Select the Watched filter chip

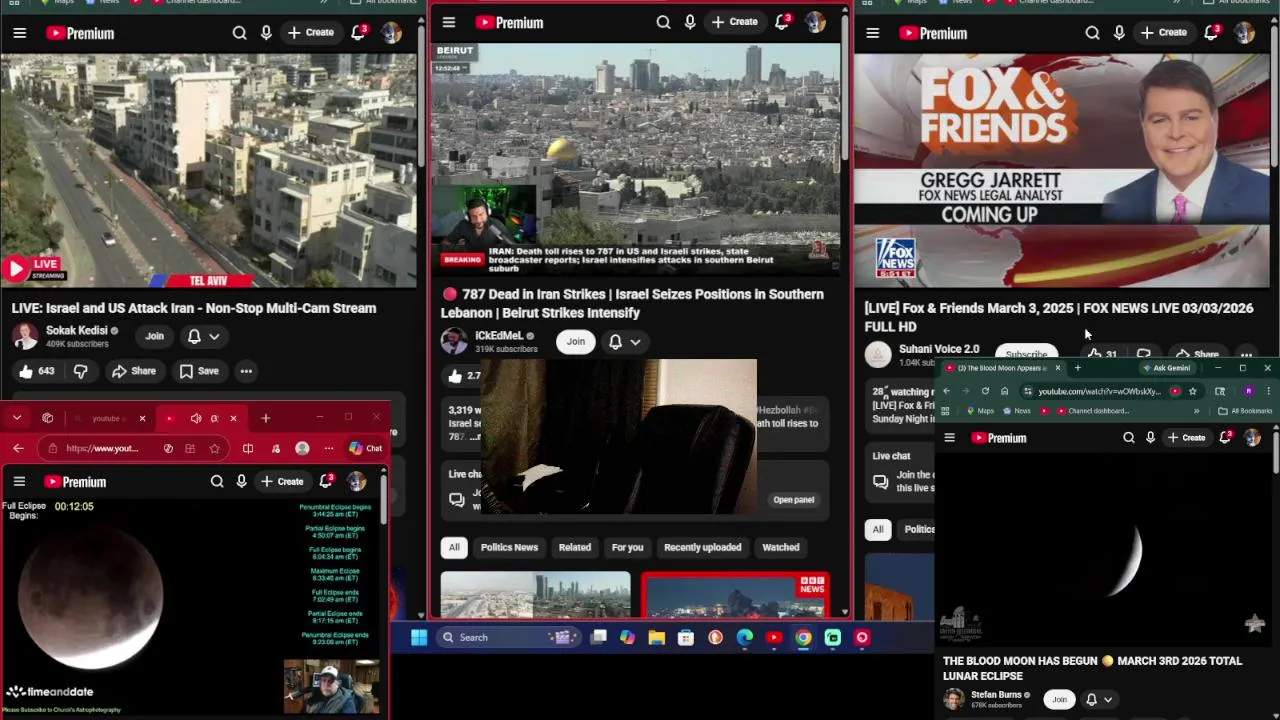[781, 547]
